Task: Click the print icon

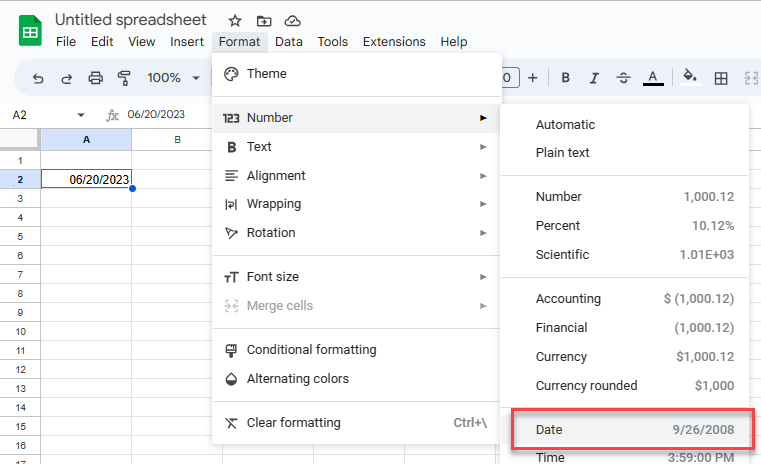Action: [96, 78]
